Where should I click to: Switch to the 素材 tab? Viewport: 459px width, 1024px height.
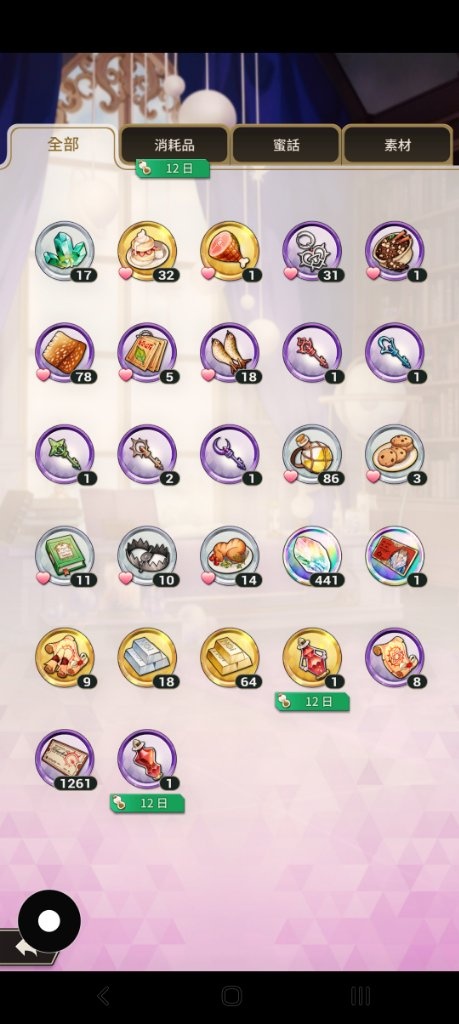[397, 145]
